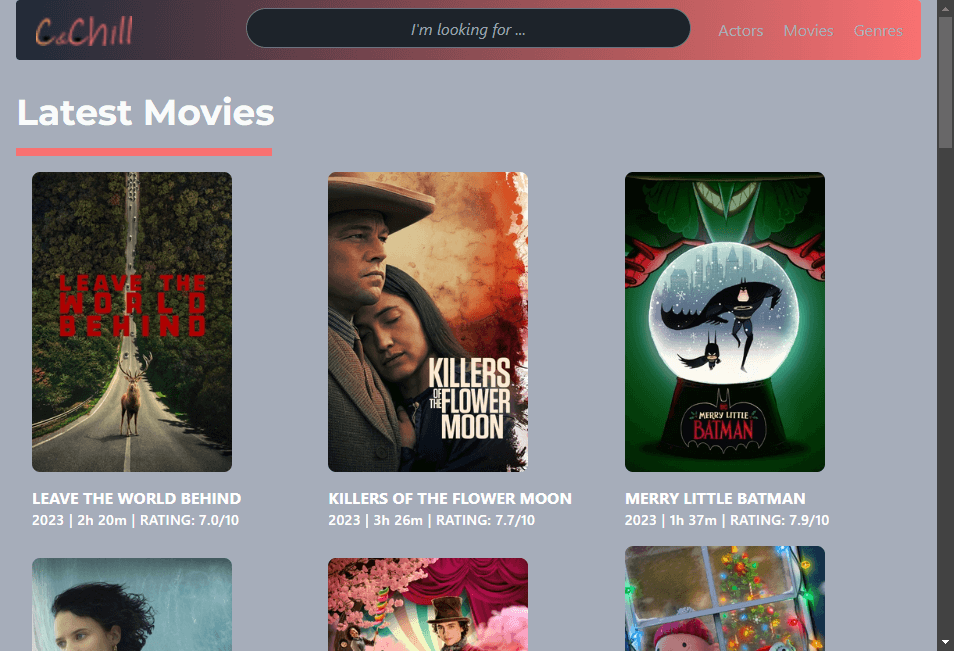
Task: Open Merry Little Batman poster
Action: tap(725, 322)
